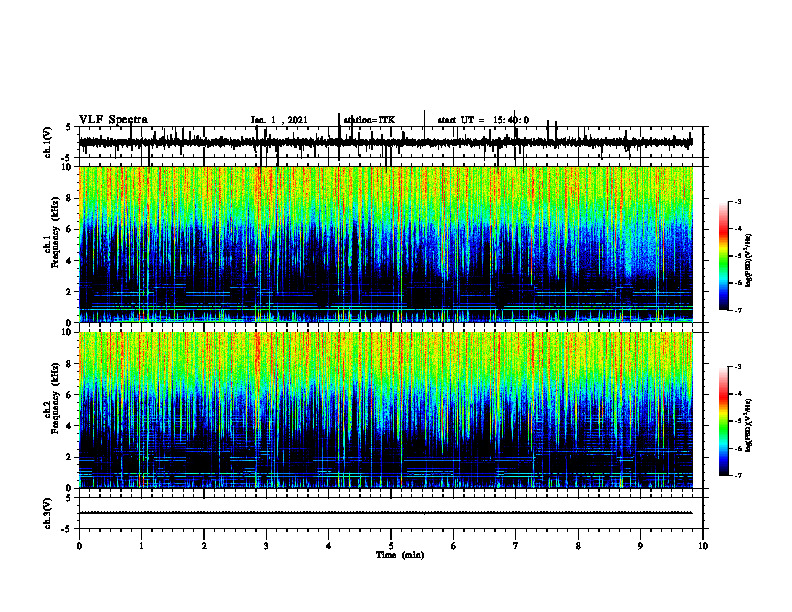
Task: Click time axis tick label "5"
Action: (x=391, y=546)
